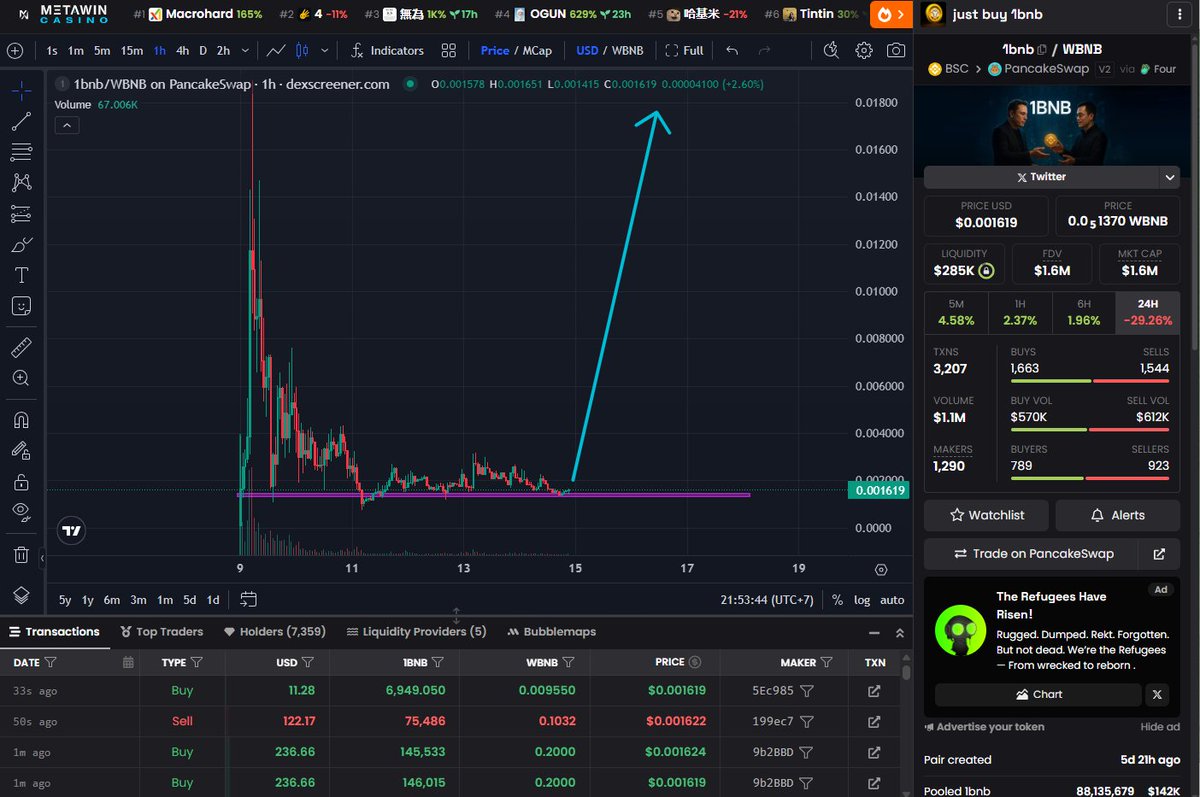Viewport: 1200px width, 797px height.
Task: Select the crosshair cursor tool
Action: tap(21, 91)
